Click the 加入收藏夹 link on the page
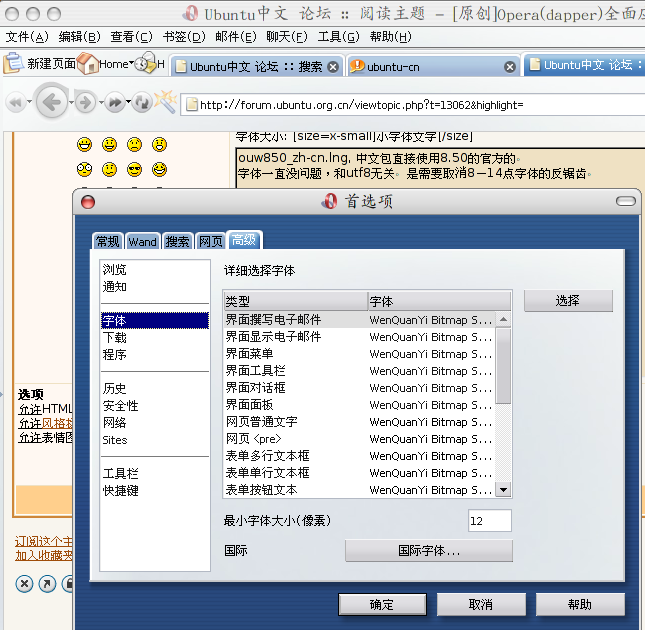Viewport: 645px width, 630px height. [44, 556]
